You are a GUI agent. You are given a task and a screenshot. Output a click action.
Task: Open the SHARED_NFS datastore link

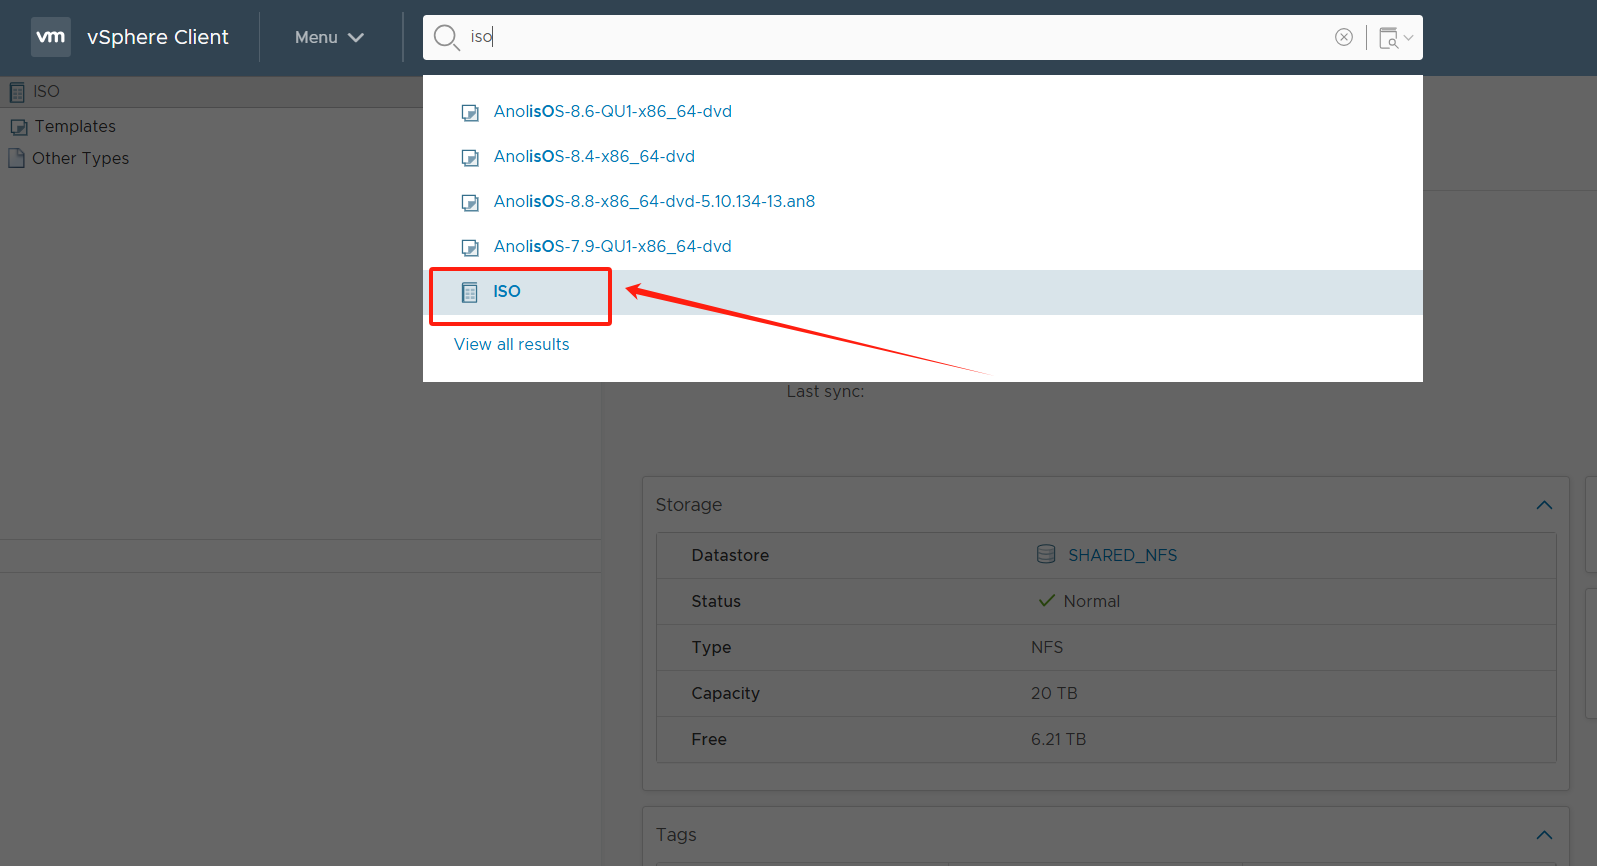[x=1122, y=555]
